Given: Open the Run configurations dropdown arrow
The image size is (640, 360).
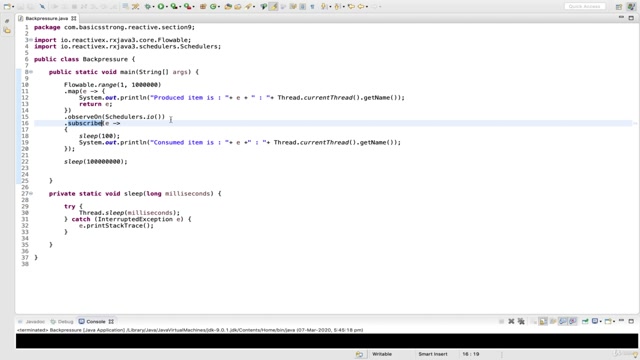Looking at the screenshot, I should point(167,7).
